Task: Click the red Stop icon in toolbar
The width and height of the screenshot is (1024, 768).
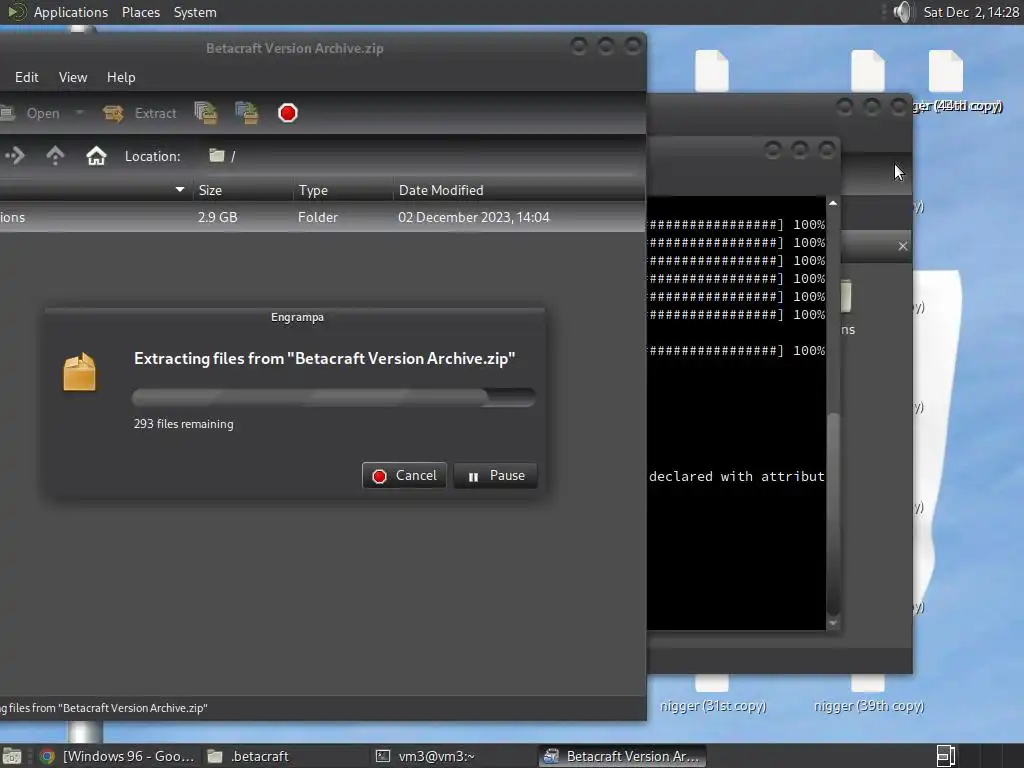Action: pyautogui.click(x=287, y=113)
